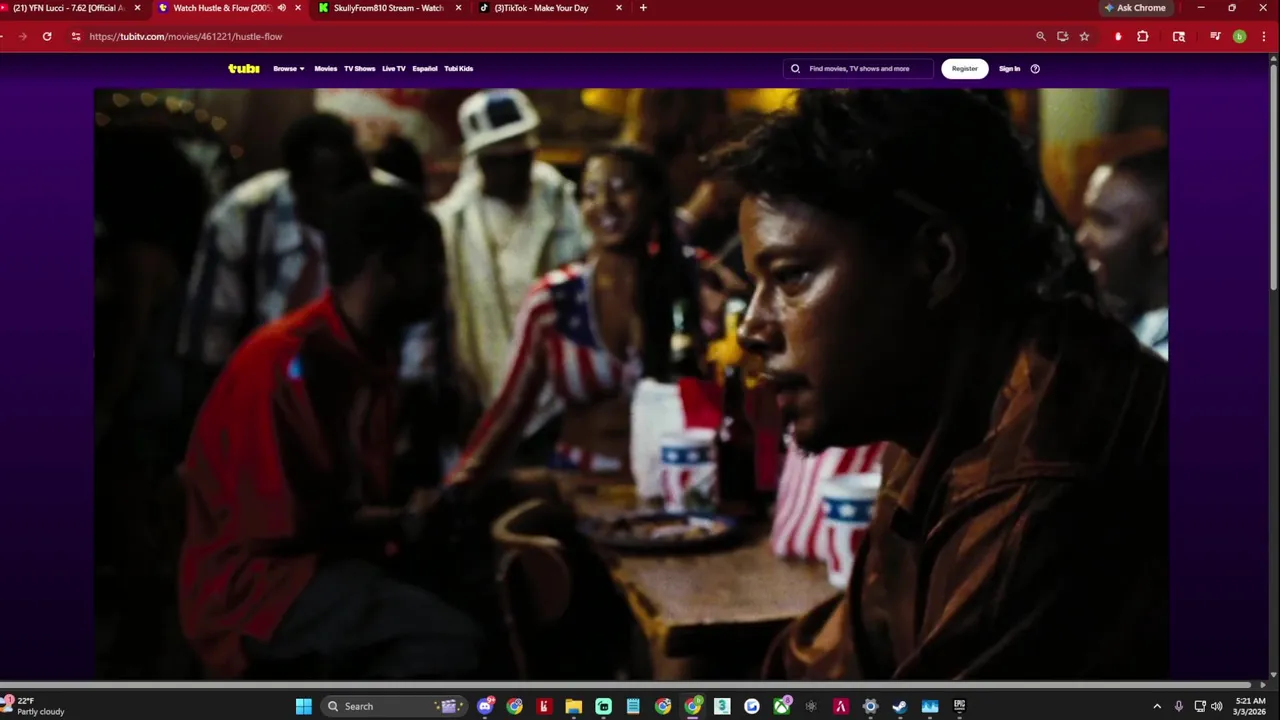Open the media controls music icon

click(x=1215, y=36)
